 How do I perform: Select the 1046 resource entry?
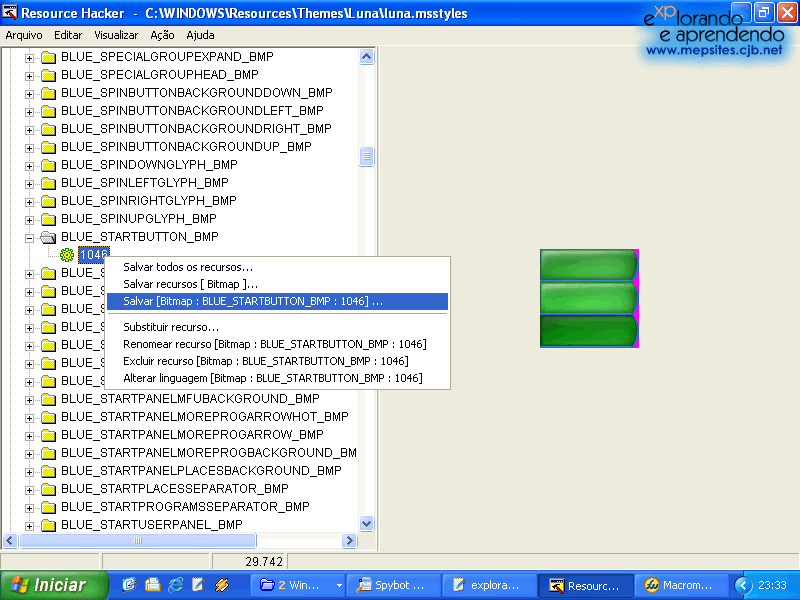tap(94, 255)
